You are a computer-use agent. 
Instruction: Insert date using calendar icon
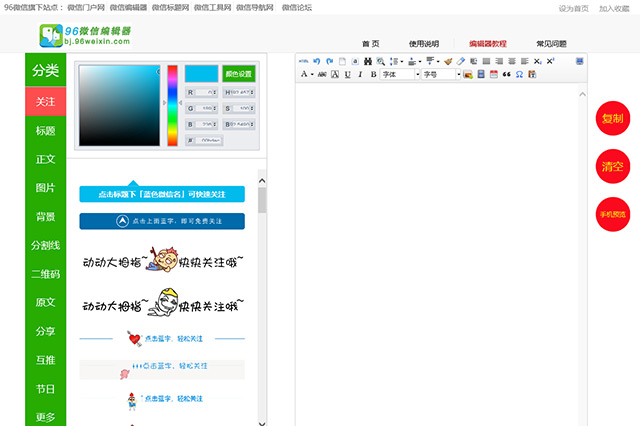click(x=493, y=74)
